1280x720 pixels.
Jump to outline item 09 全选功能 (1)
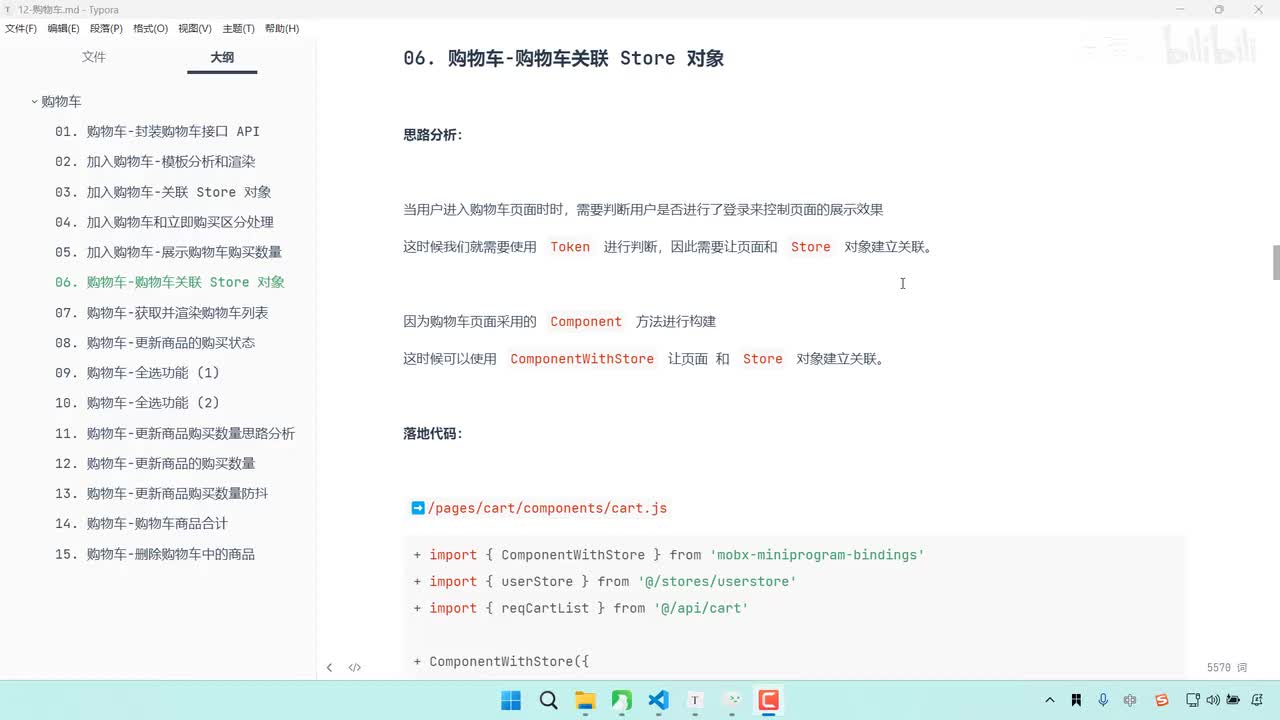[x=137, y=373]
